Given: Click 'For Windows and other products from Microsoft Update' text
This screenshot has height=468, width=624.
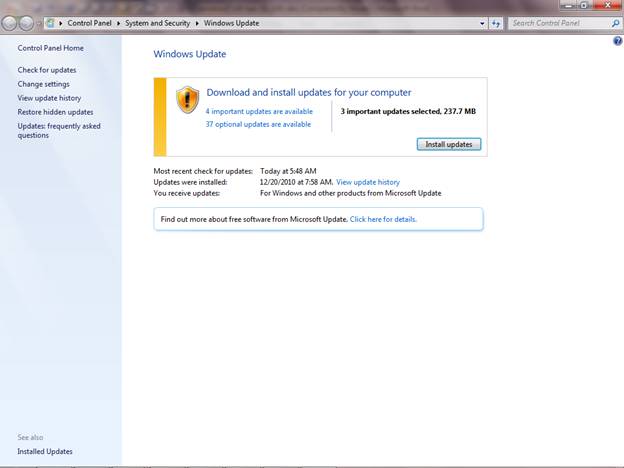Looking at the screenshot, I should [x=351, y=193].
